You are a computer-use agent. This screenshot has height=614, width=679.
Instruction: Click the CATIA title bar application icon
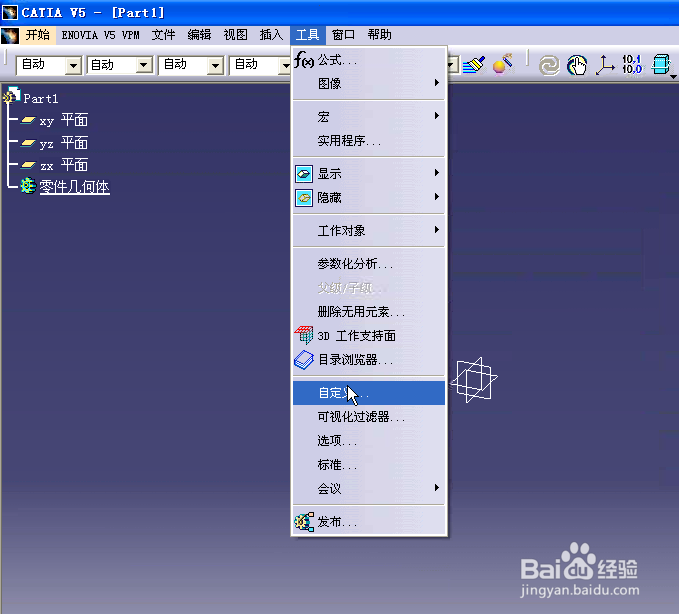click(x=10, y=13)
